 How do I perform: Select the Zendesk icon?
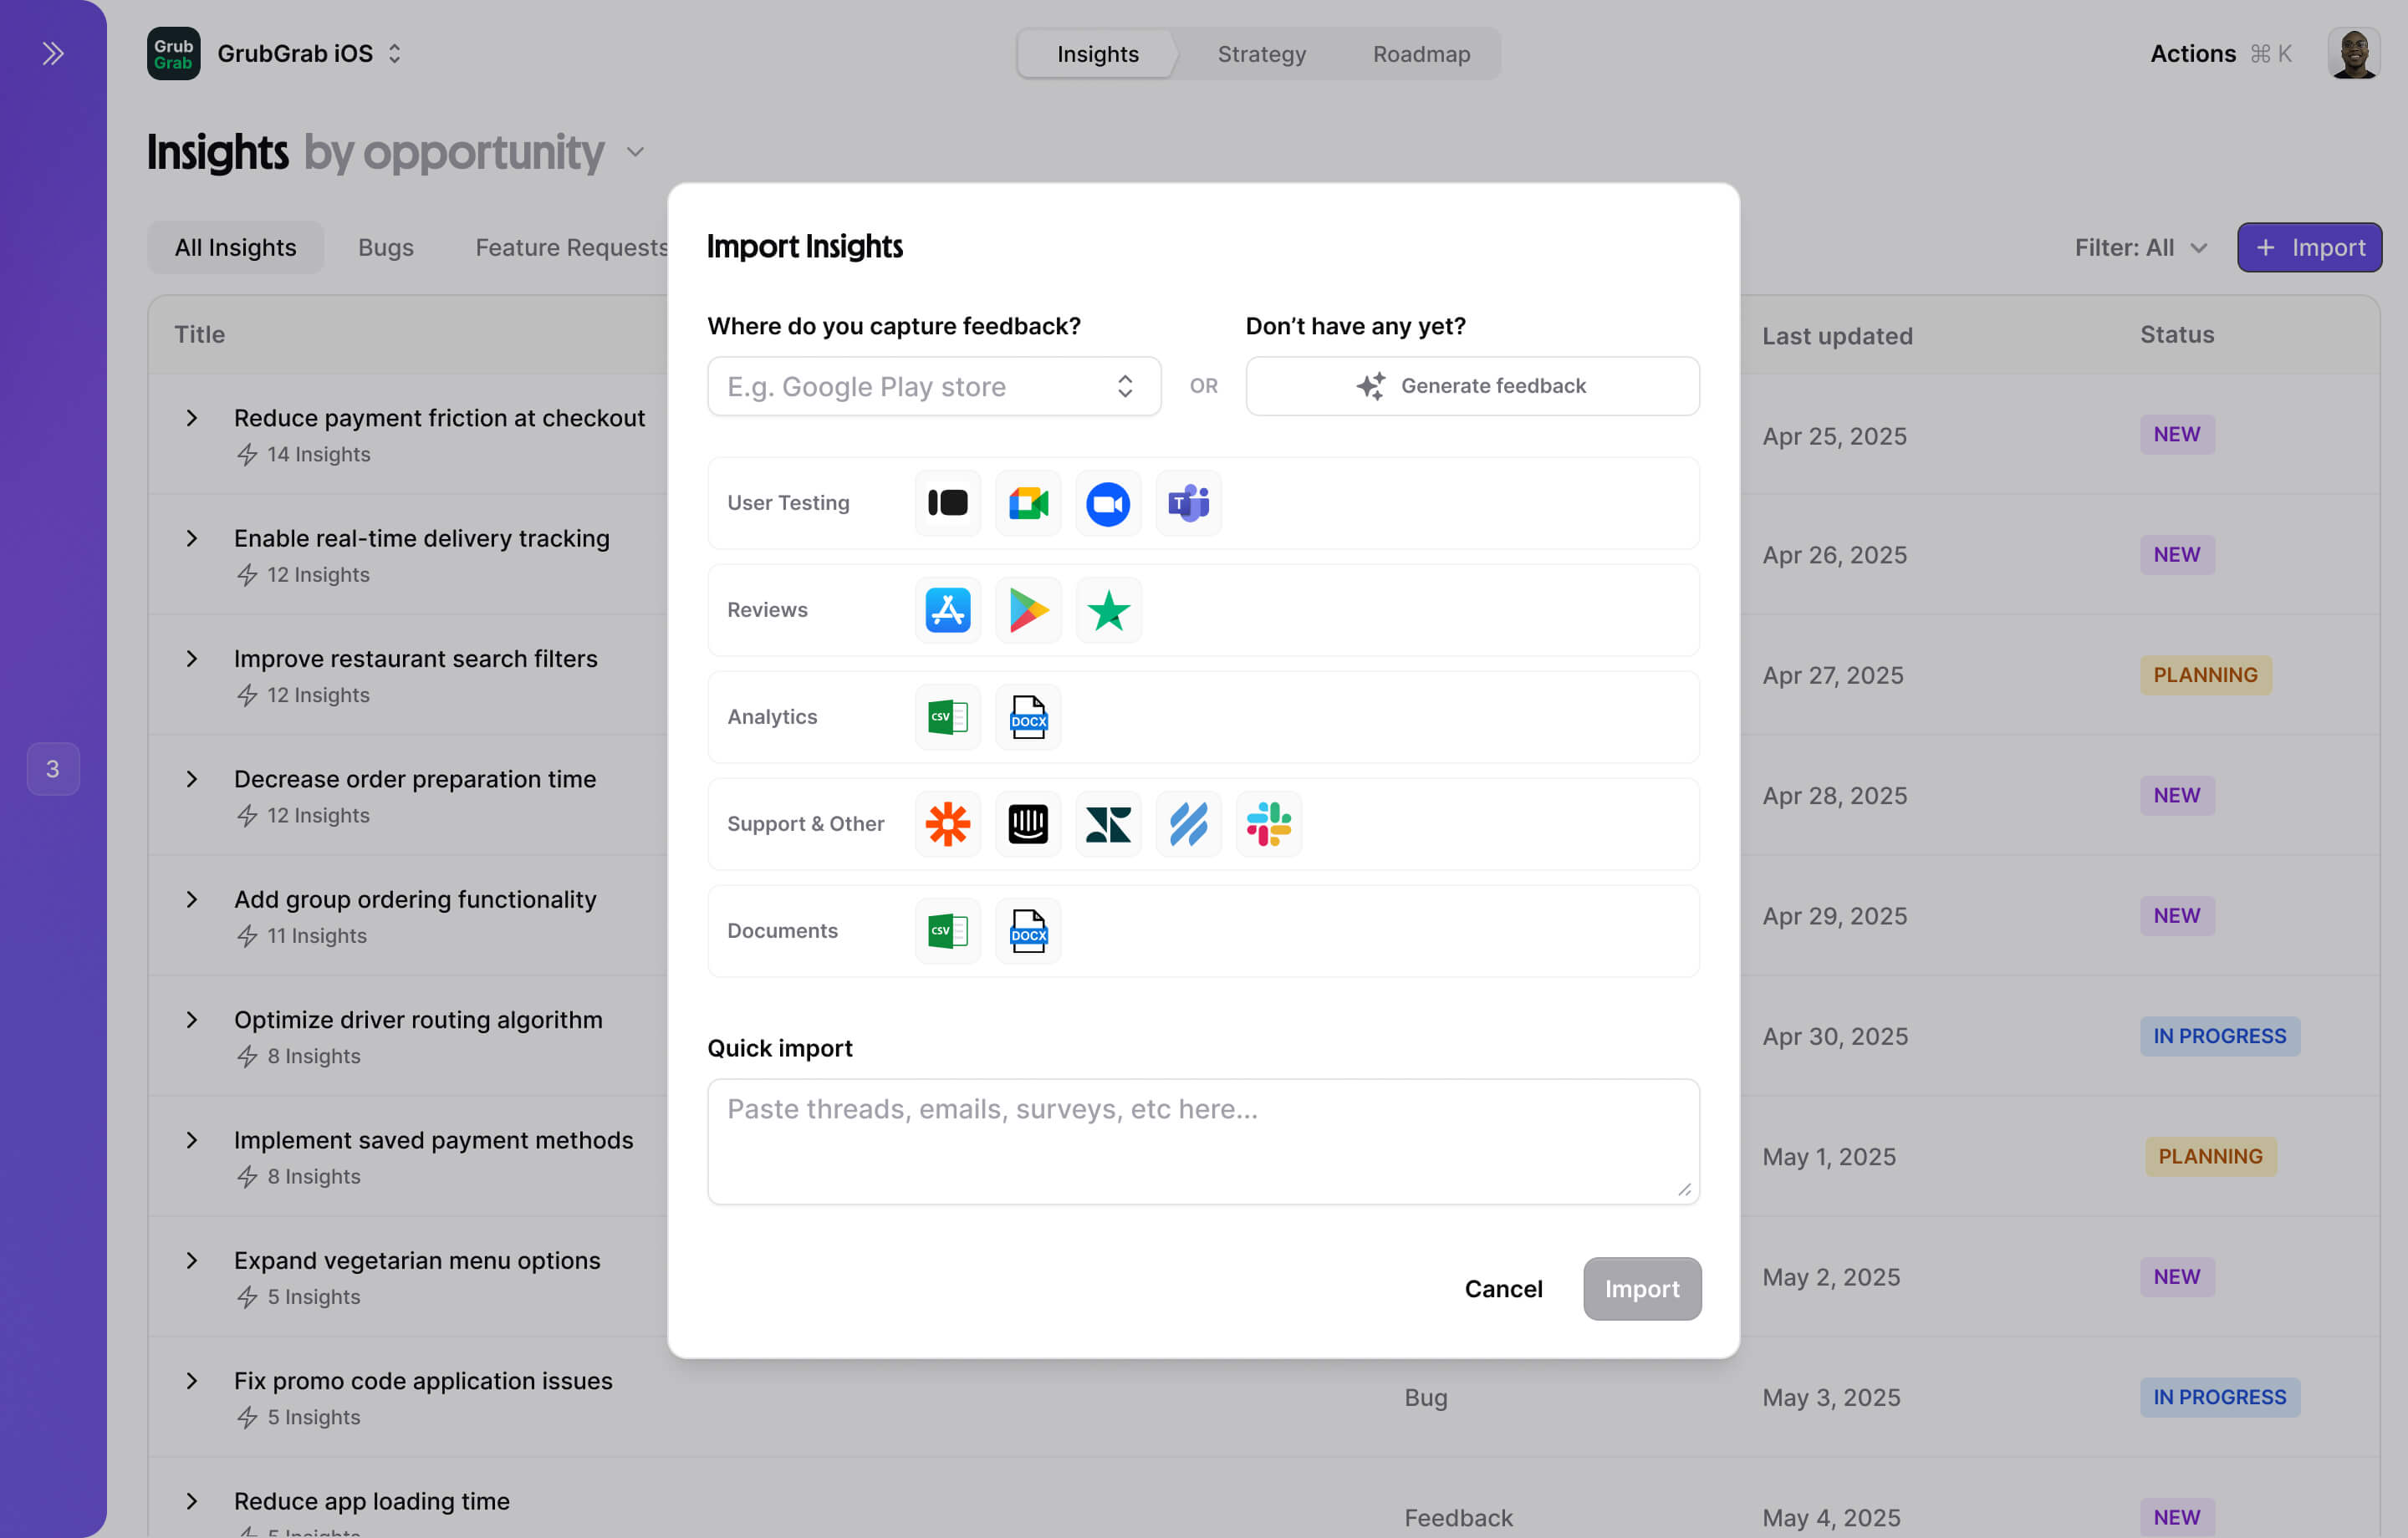[x=1108, y=824]
